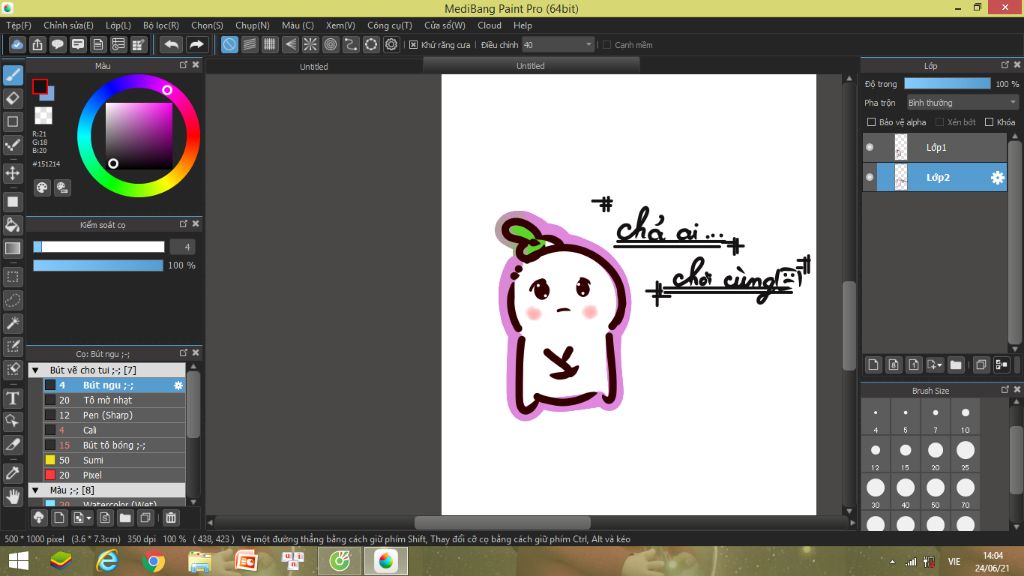
Task: Click the Redo arrow in toolbar
Action: pos(196,44)
